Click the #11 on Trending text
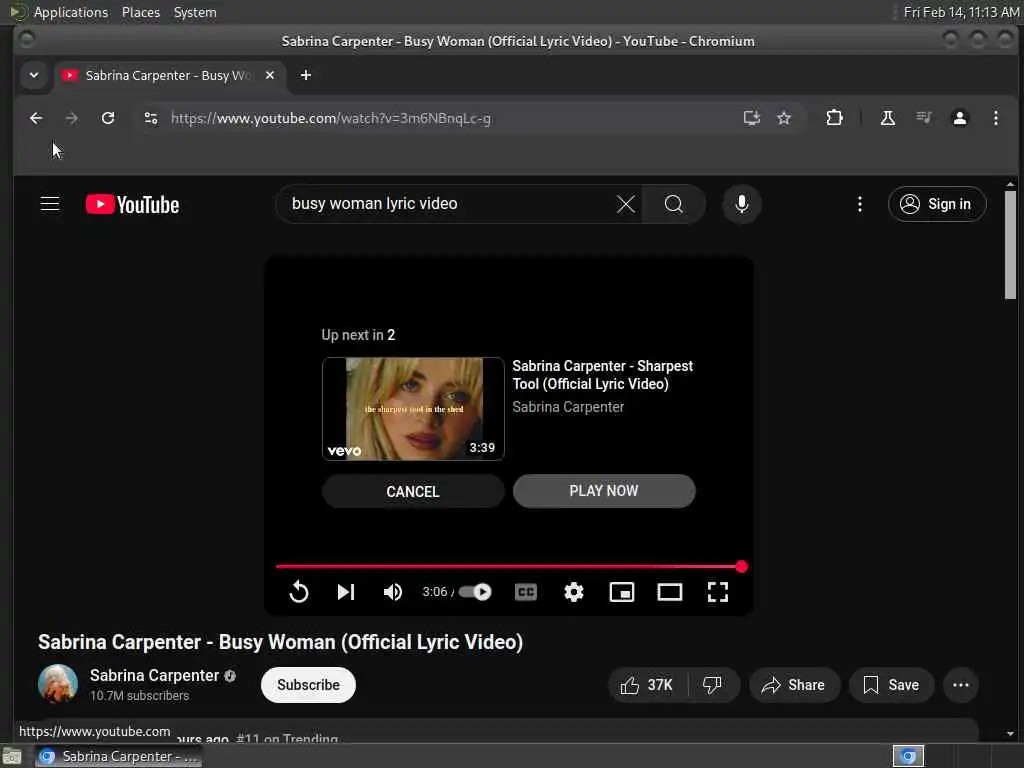Screen dimensions: 1024x768 point(287,739)
